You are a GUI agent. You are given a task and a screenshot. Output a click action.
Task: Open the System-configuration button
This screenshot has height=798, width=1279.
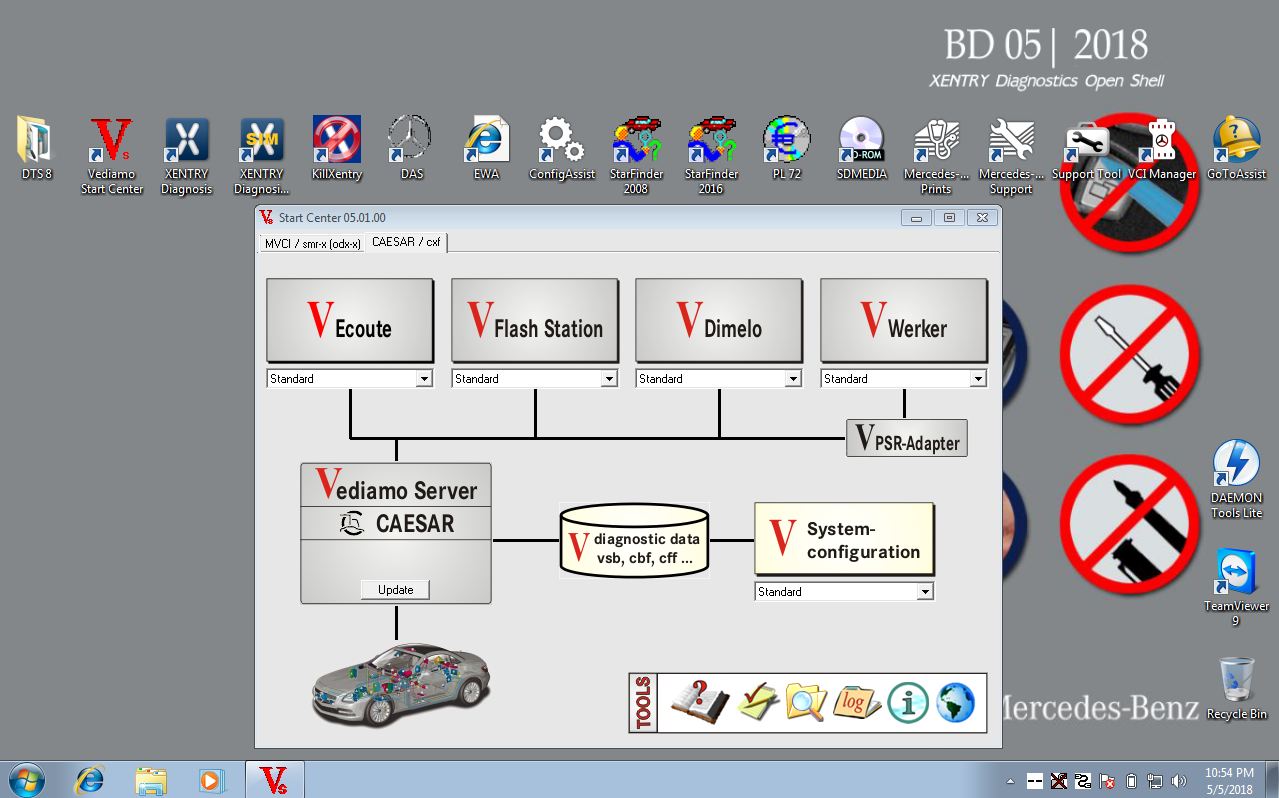(844, 539)
